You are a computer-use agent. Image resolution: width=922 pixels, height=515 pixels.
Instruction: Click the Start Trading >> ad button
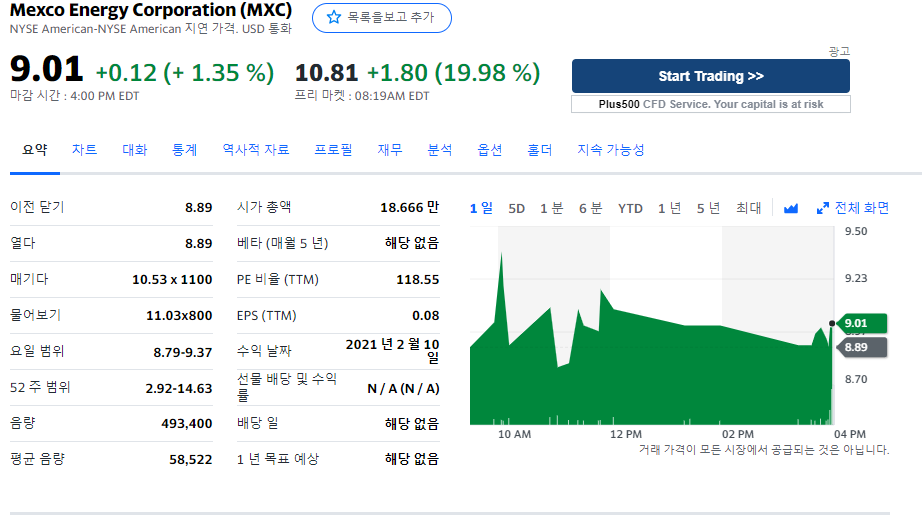pos(710,76)
